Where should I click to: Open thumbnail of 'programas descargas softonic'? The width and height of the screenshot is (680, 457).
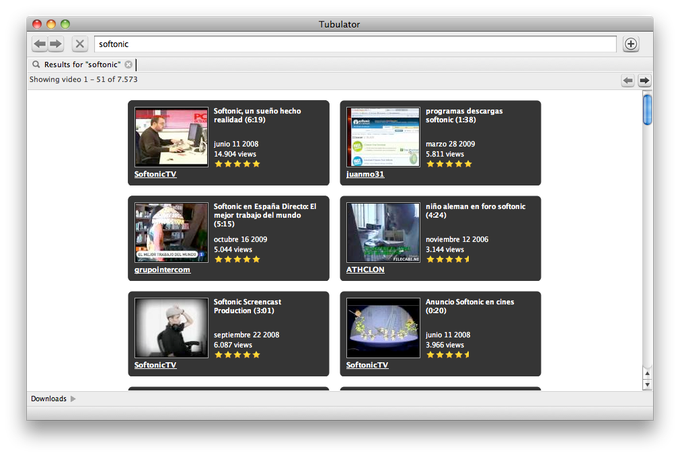coord(383,137)
